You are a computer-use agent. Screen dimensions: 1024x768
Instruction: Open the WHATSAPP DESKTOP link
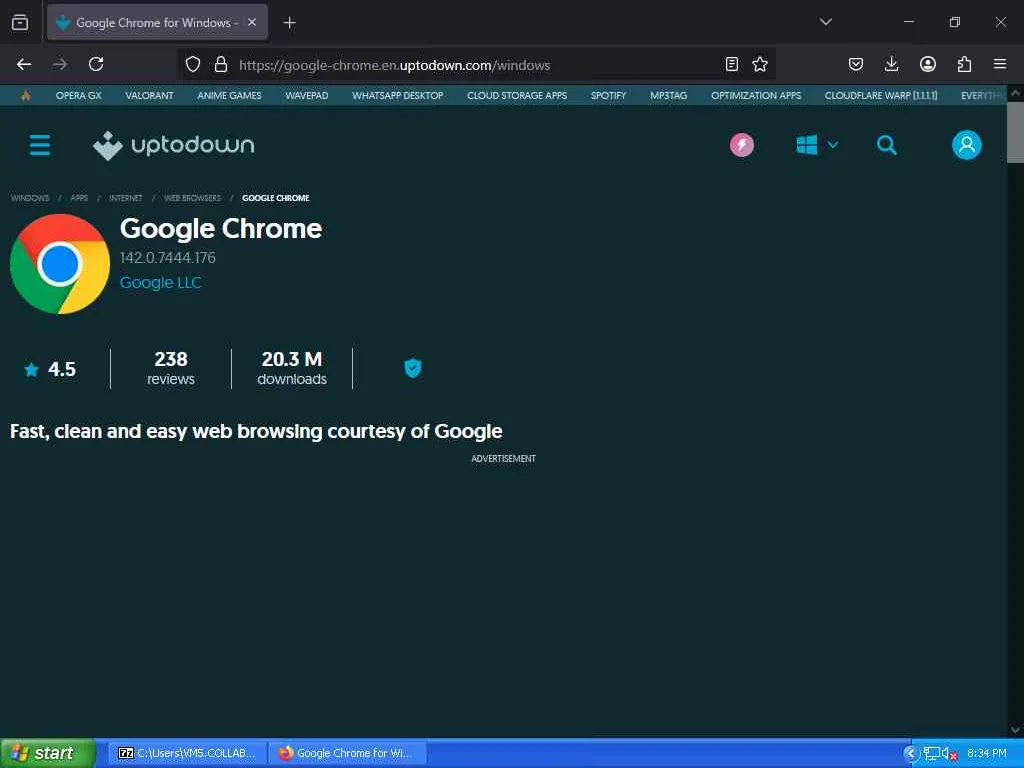click(x=398, y=95)
